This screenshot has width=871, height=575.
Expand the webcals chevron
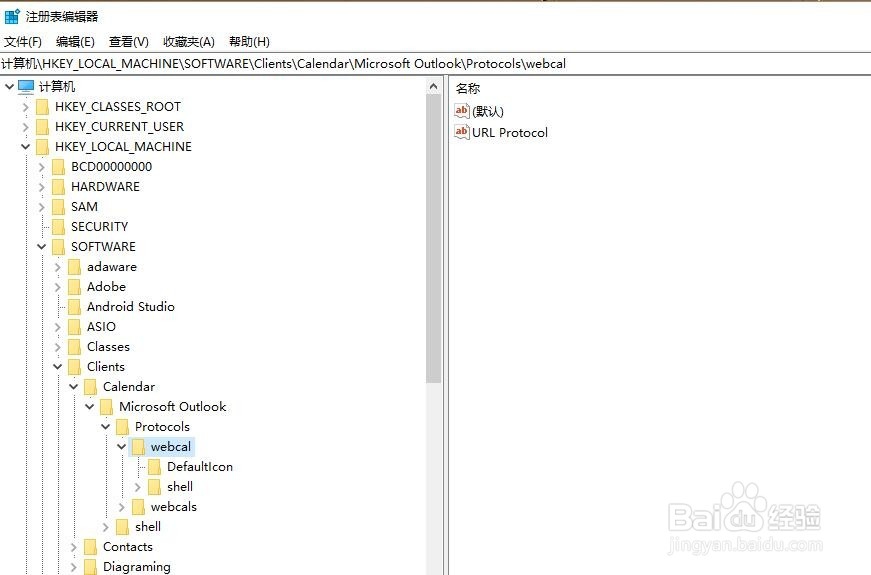pos(122,507)
